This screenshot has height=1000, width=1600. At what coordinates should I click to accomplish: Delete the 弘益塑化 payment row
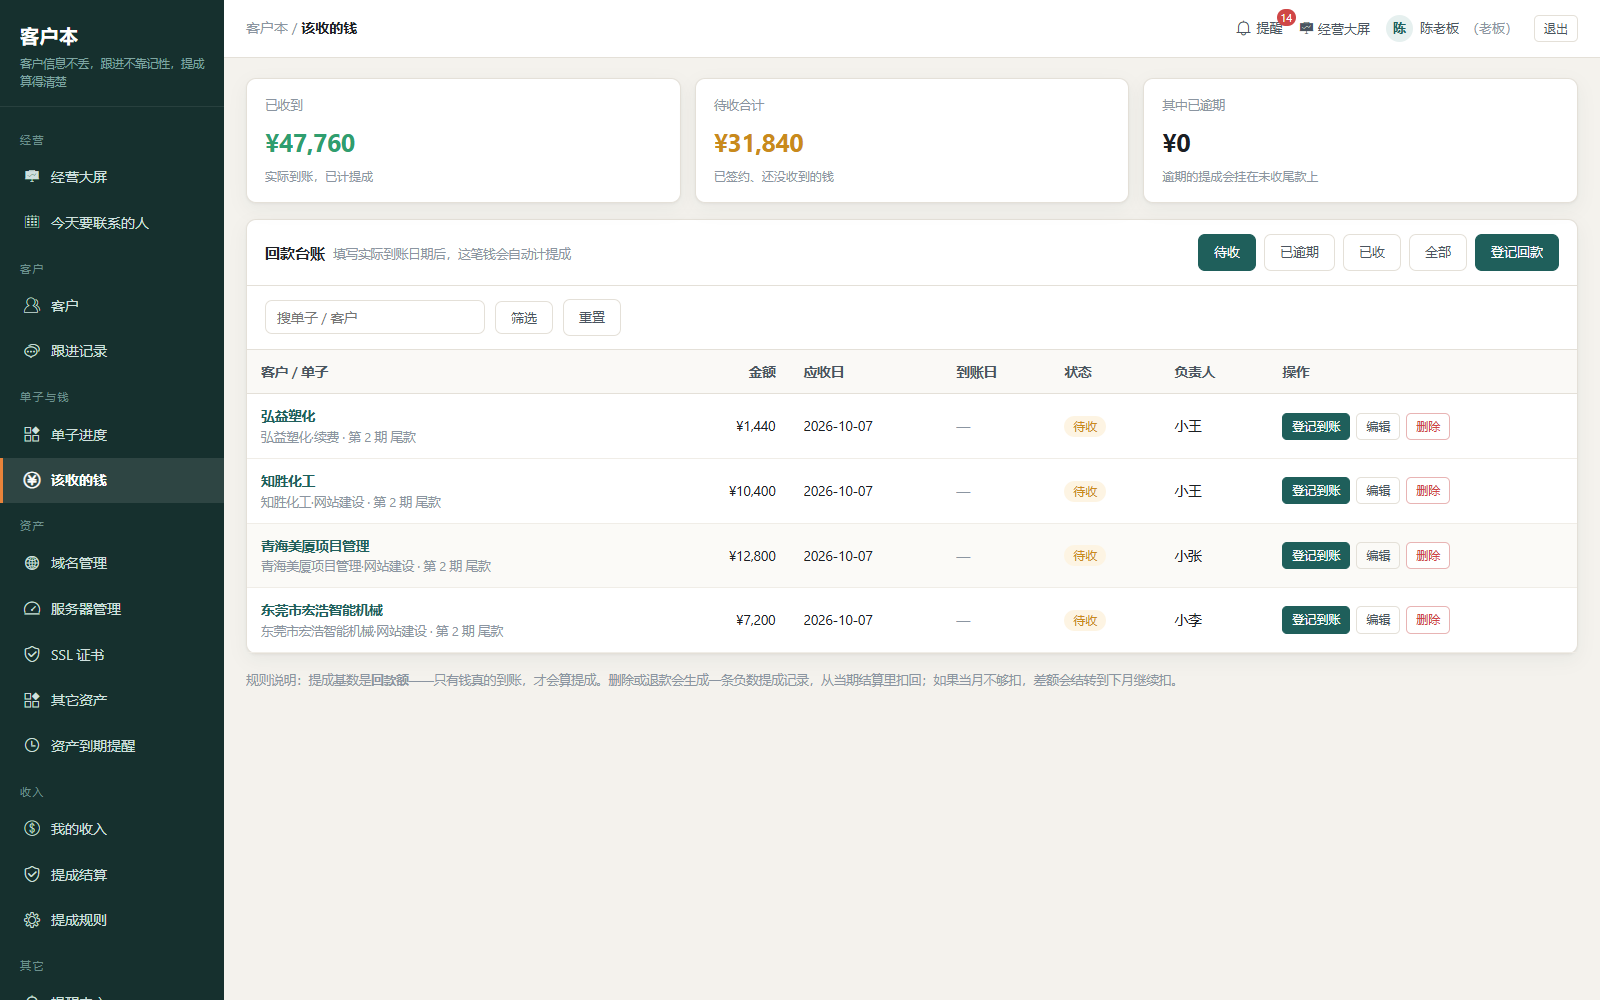1428,426
